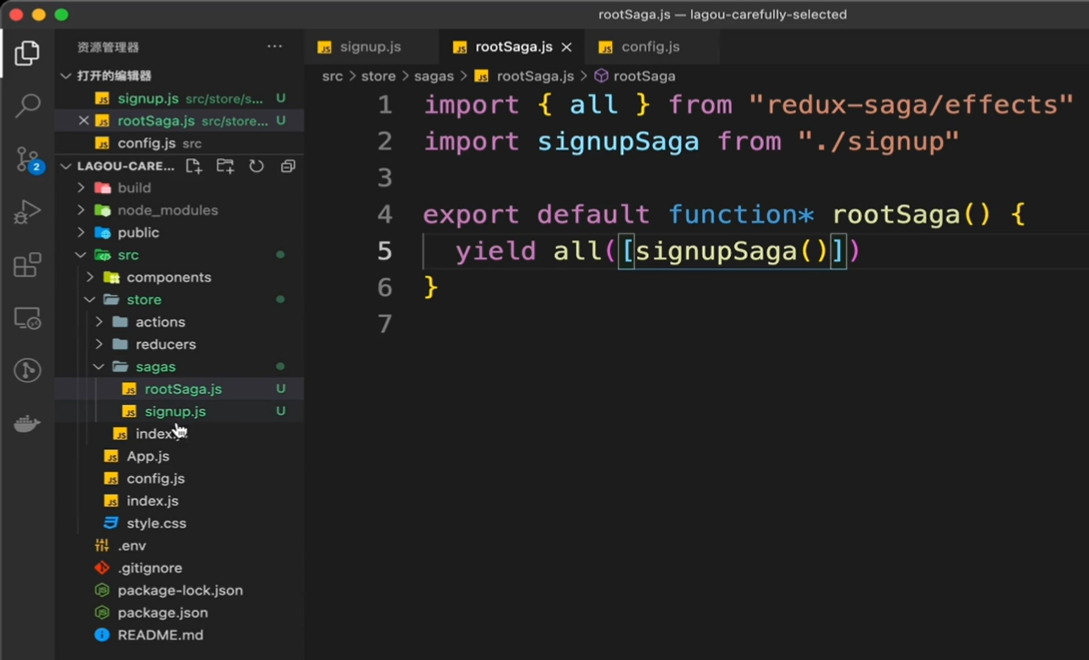Open the Remote Explorer view
The height and width of the screenshot is (660, 1089).
[x=27, y=318]
